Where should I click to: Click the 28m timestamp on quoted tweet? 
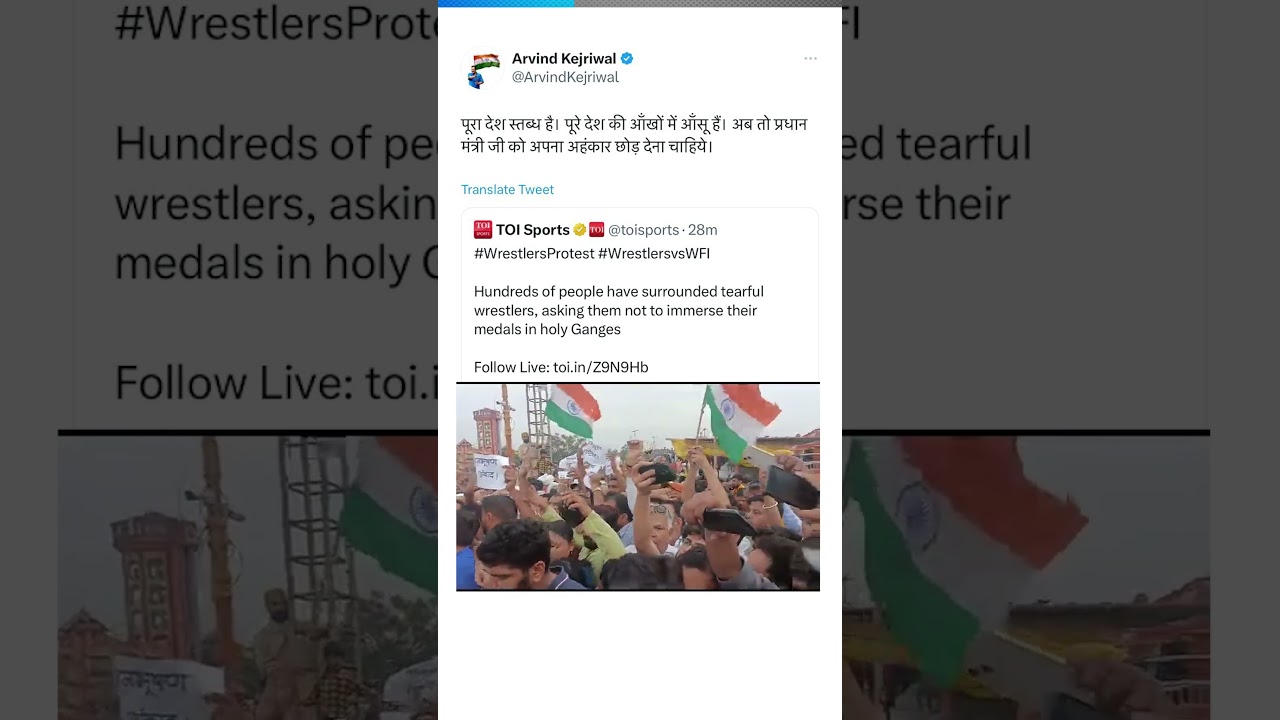(x=703, y=230)
